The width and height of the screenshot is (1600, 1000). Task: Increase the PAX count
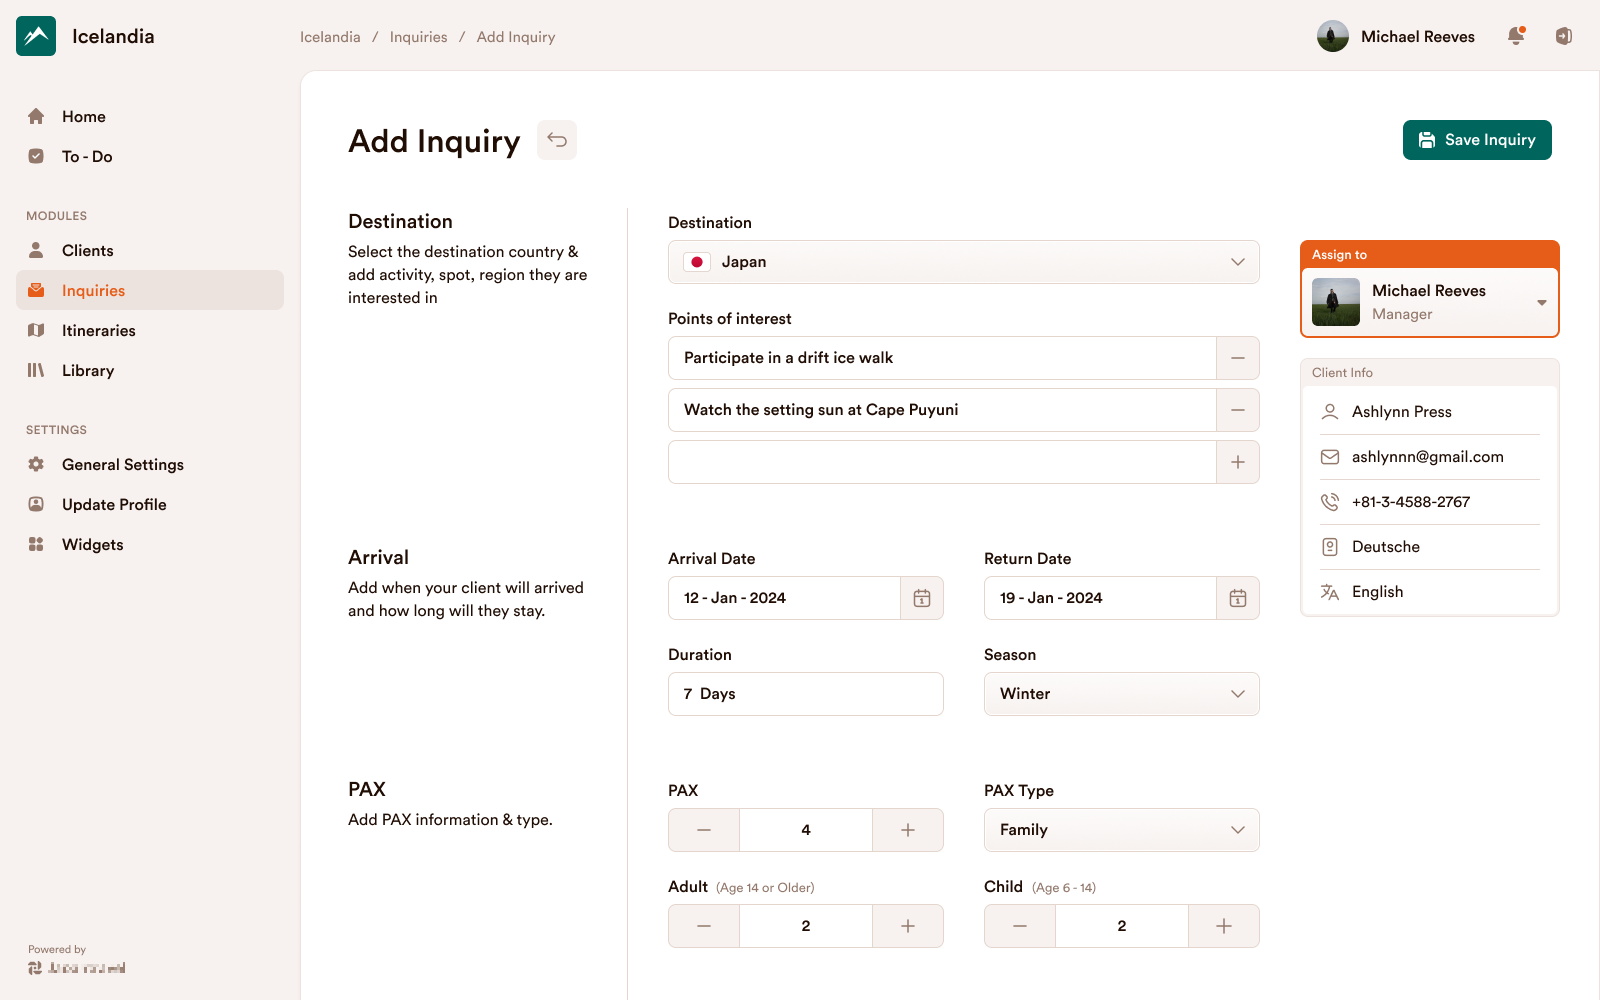(x=908, y=830)
